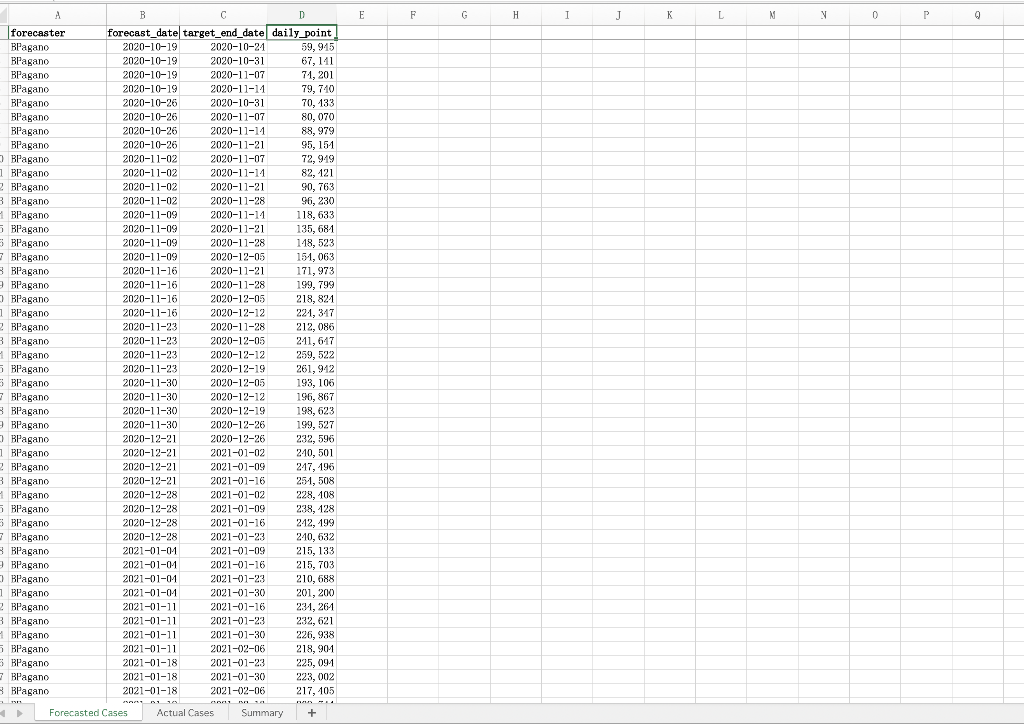Click the daily_point header cell

pos(302,32)
